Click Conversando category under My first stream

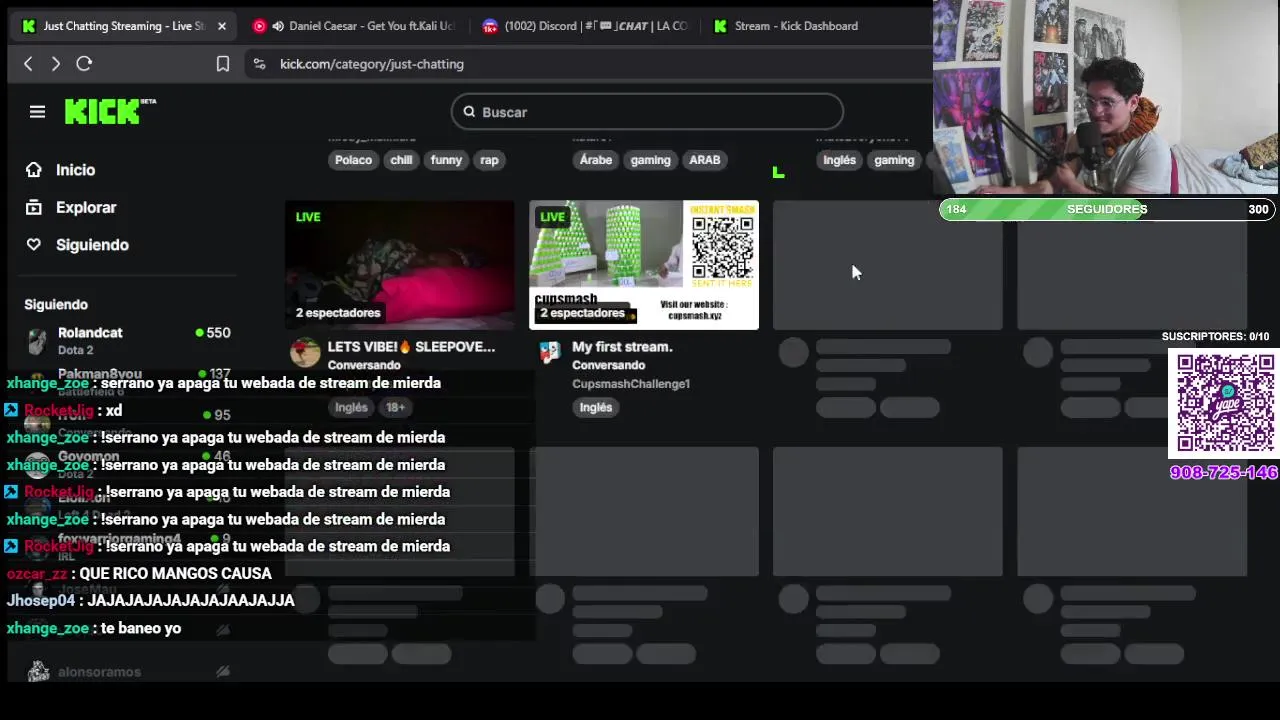(608, 365)
